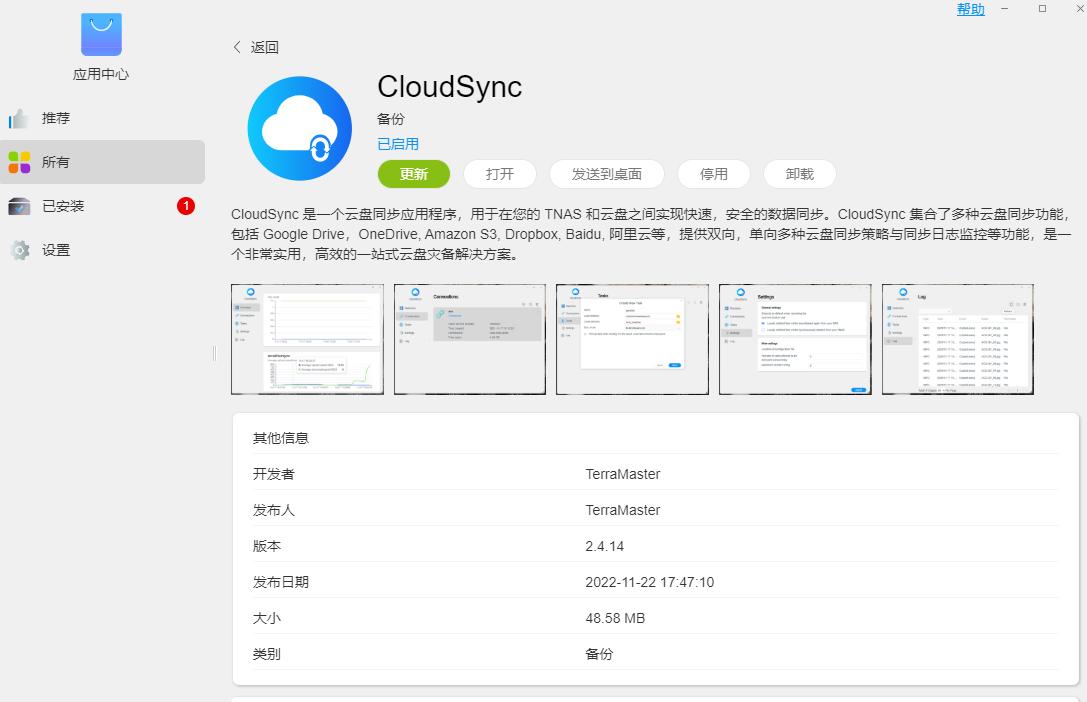
Task: Update CloudSync with the 更新 button
Action: point(413,173)
